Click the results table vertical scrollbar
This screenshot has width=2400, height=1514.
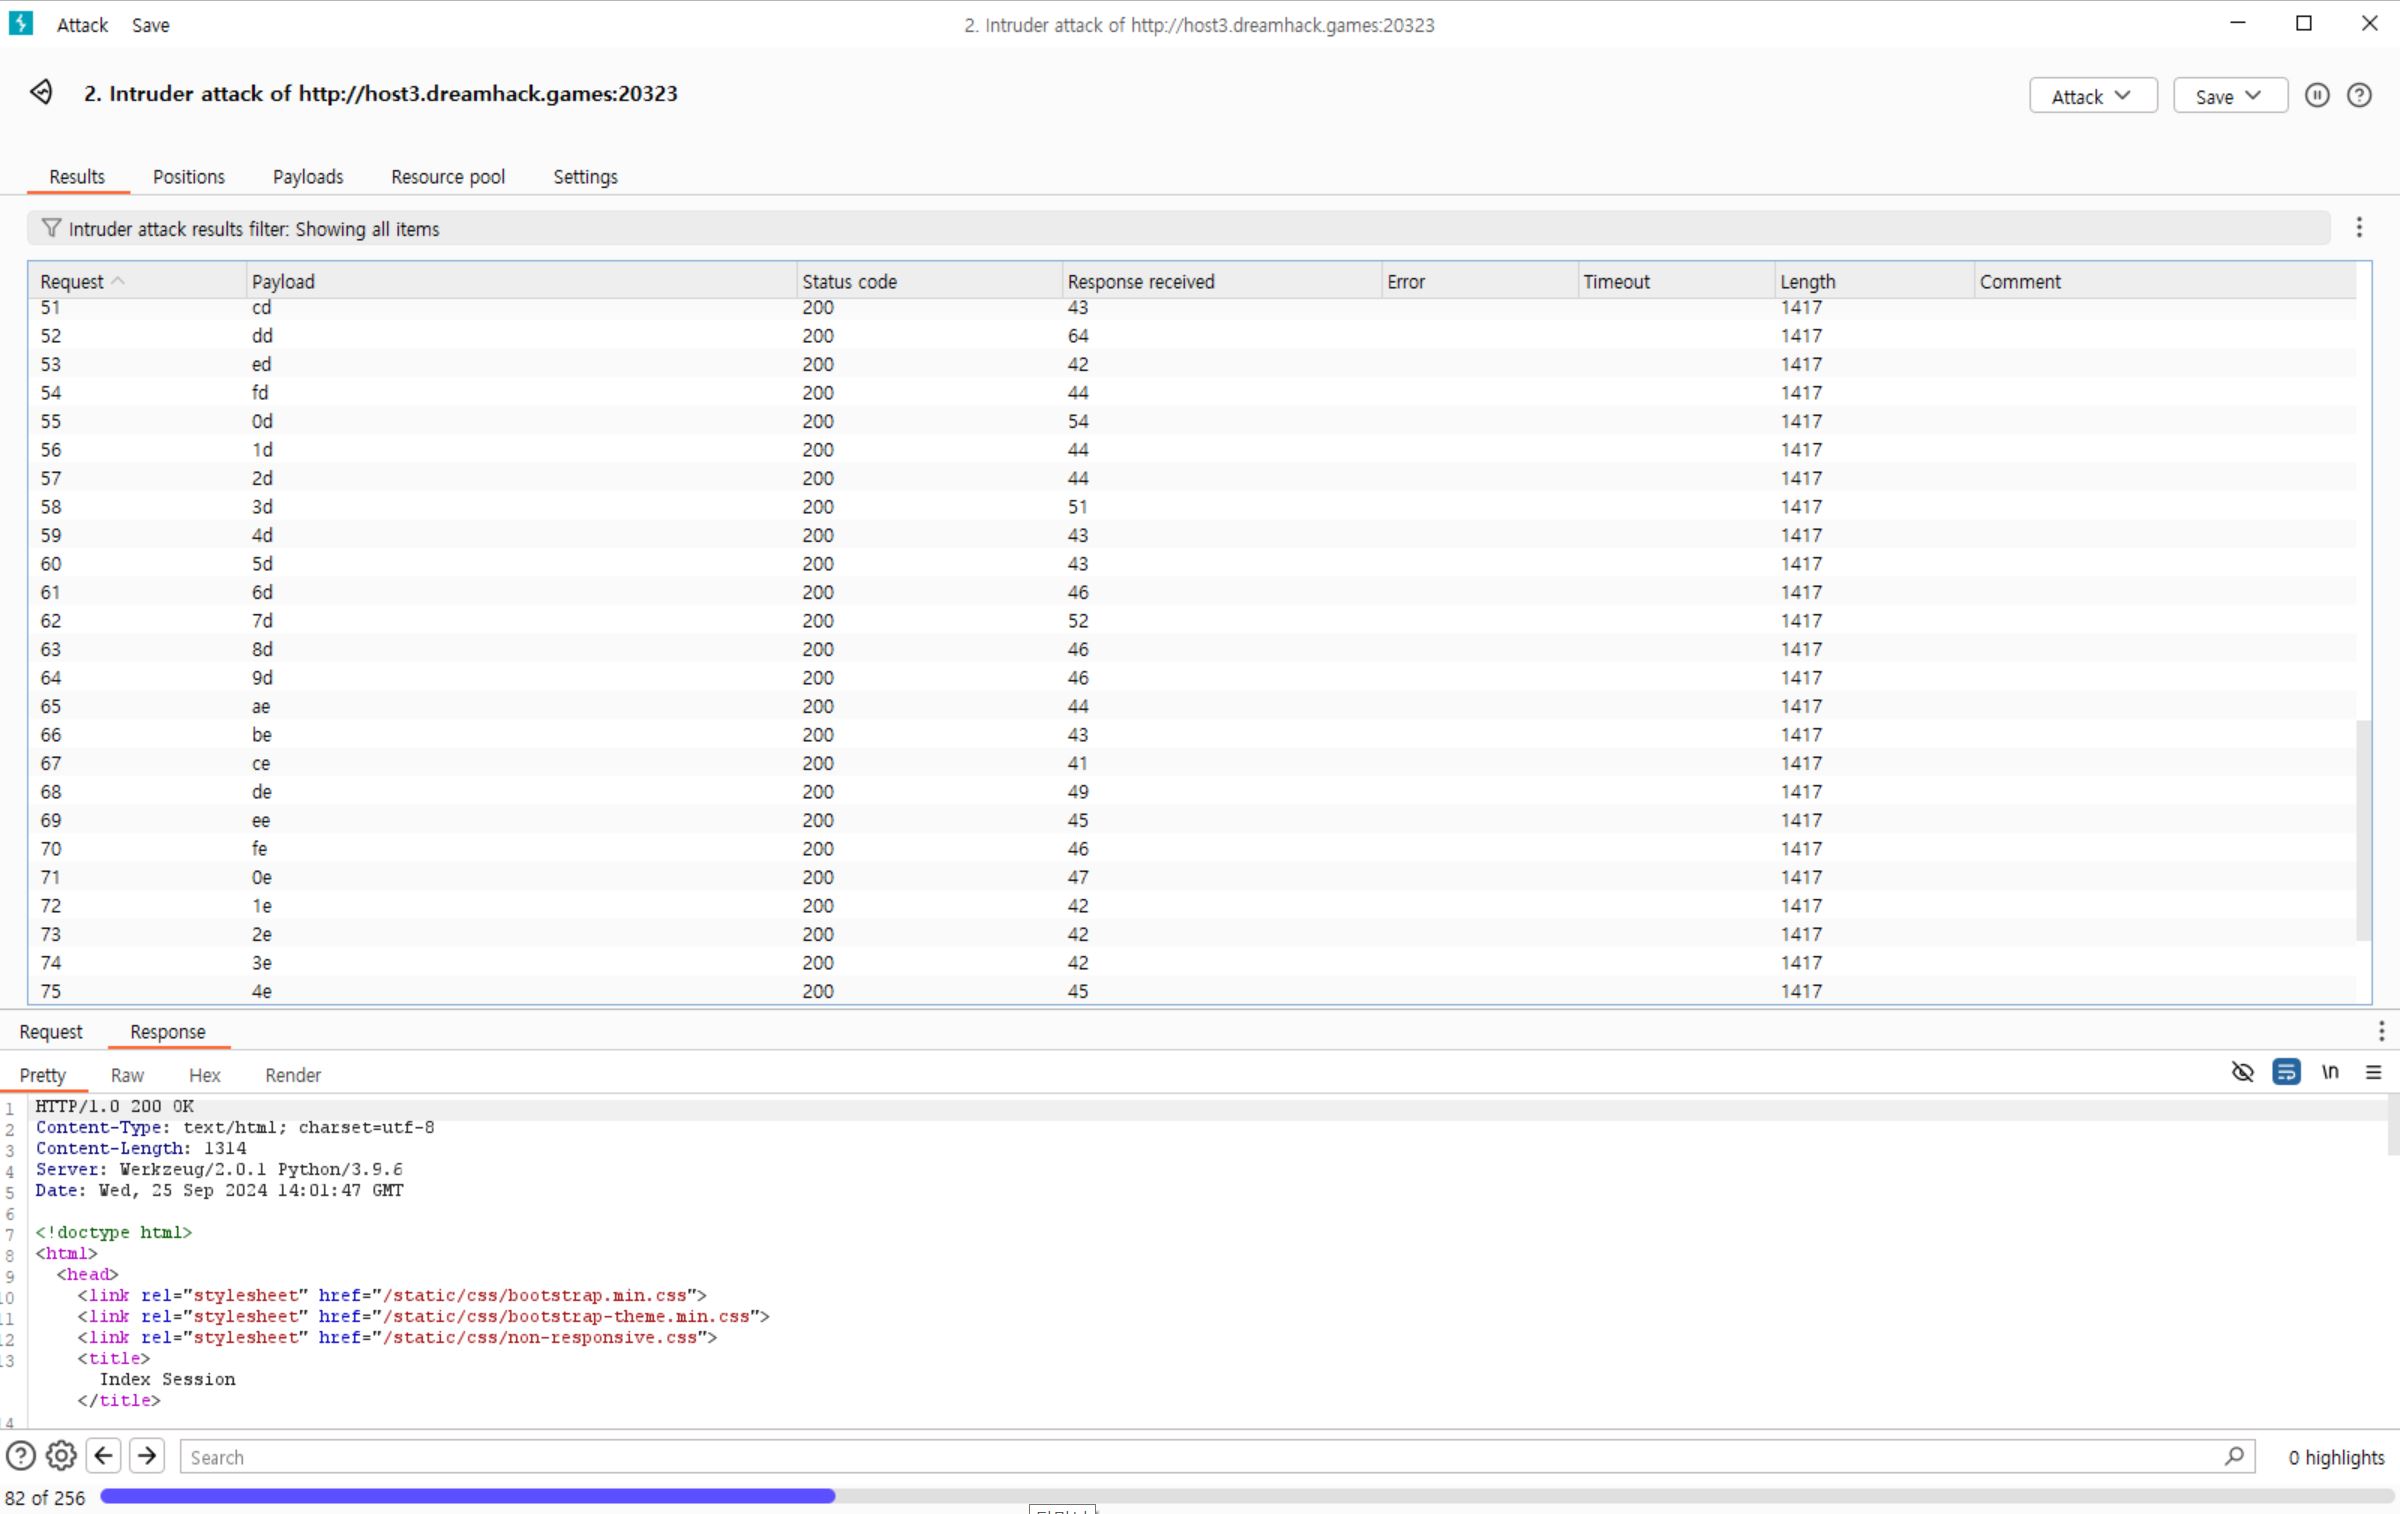tap(2363, 830)
